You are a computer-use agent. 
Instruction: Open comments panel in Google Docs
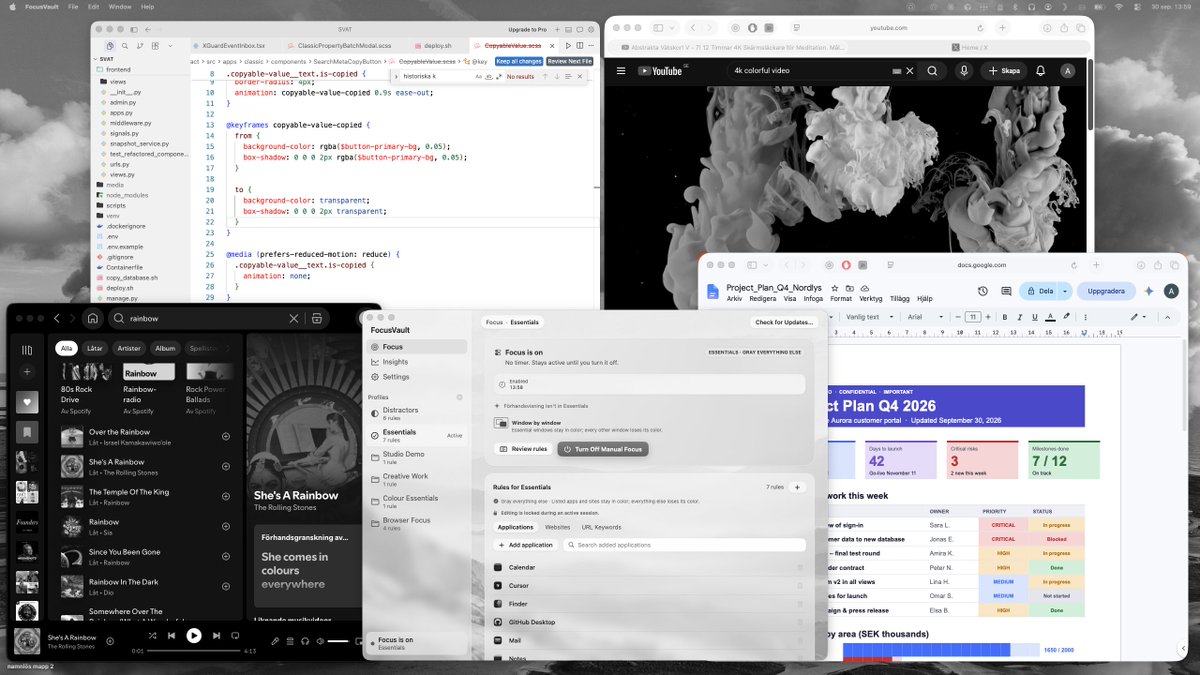pyautogui.click(x=1005, y=291)
